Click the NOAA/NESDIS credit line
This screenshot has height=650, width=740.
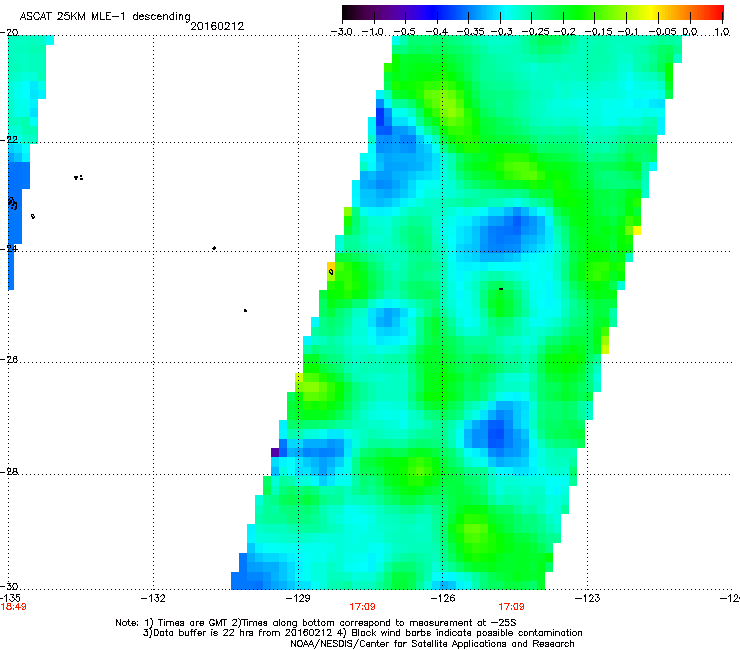tap(432, 644)
